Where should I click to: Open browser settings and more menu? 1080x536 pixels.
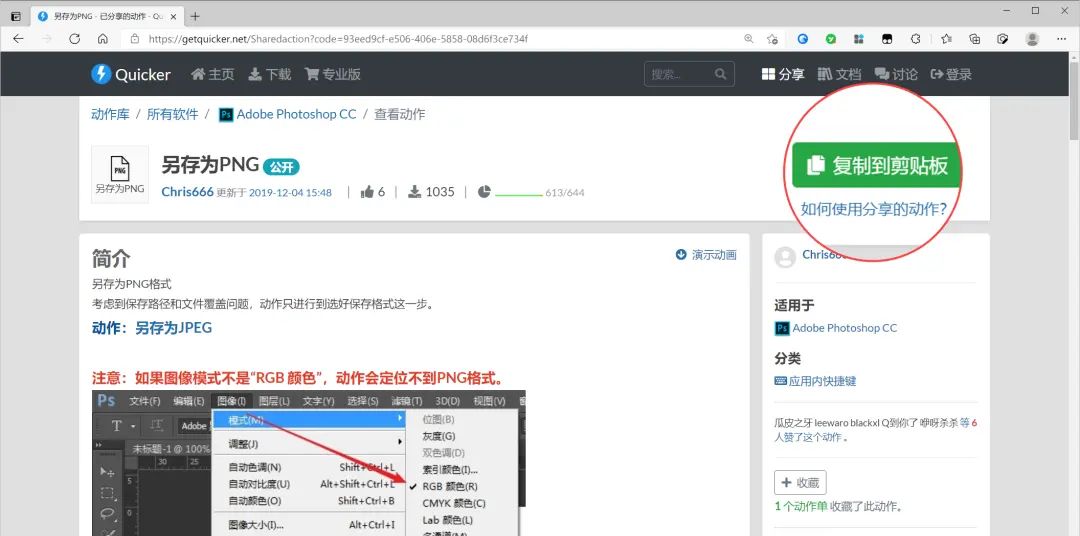1061,39
